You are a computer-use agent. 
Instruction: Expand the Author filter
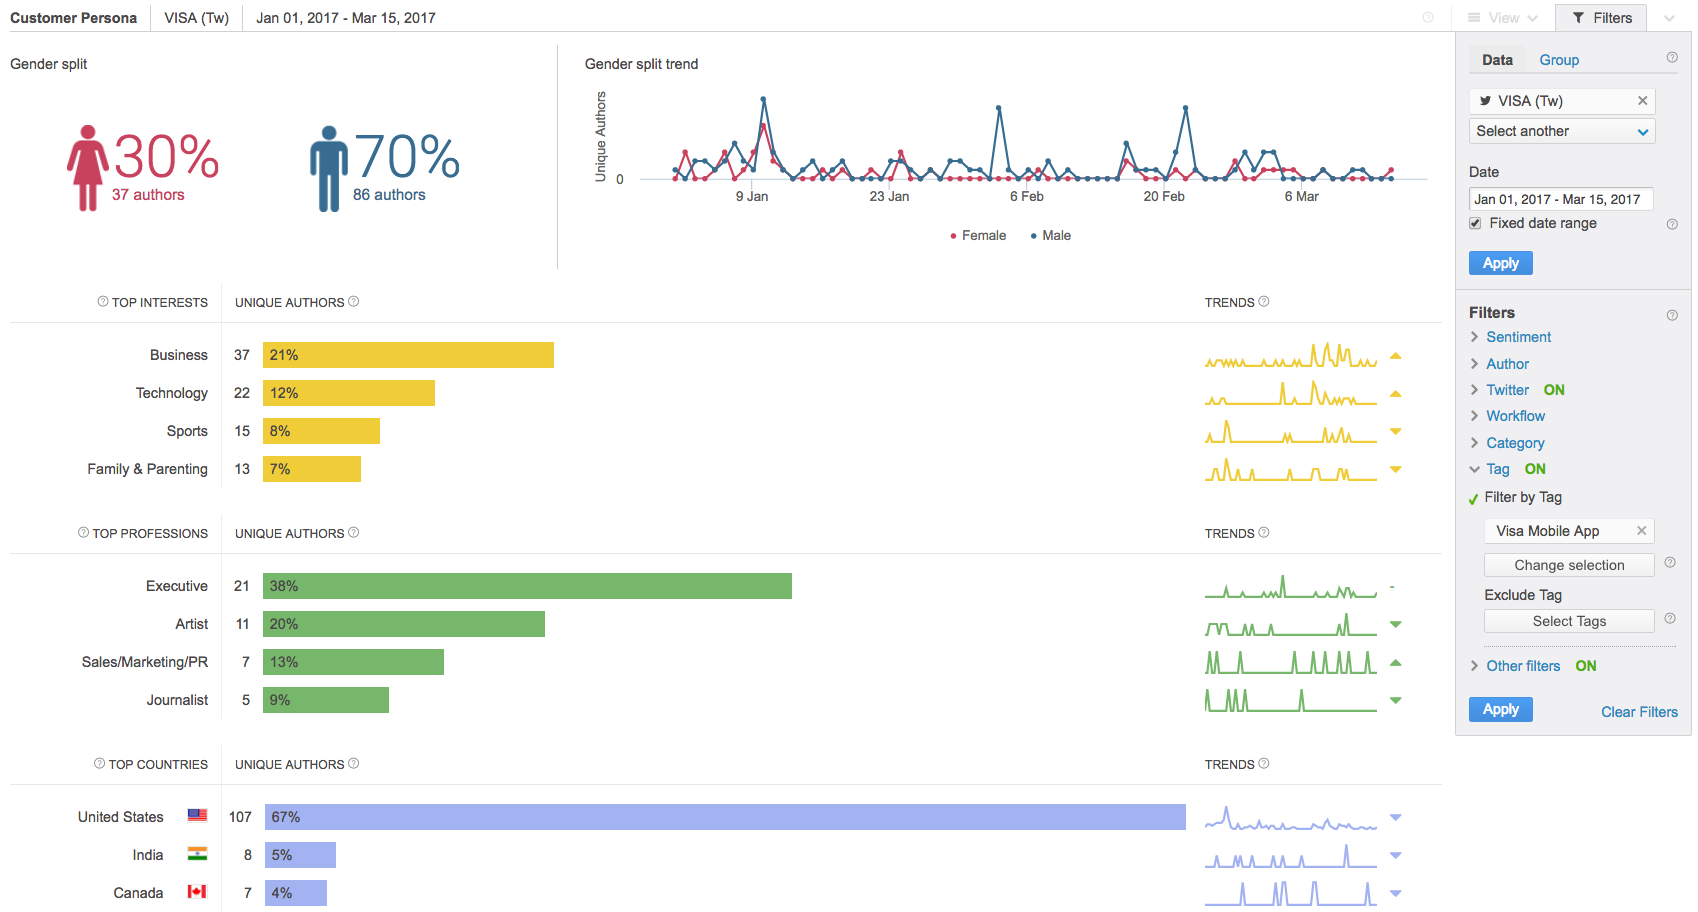(1507, 364)
